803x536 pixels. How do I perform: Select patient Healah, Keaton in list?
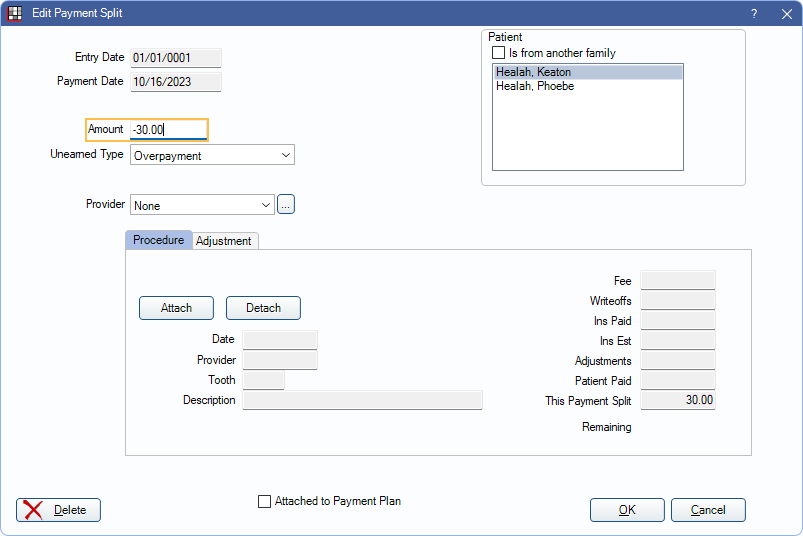(x=535, y=72)
